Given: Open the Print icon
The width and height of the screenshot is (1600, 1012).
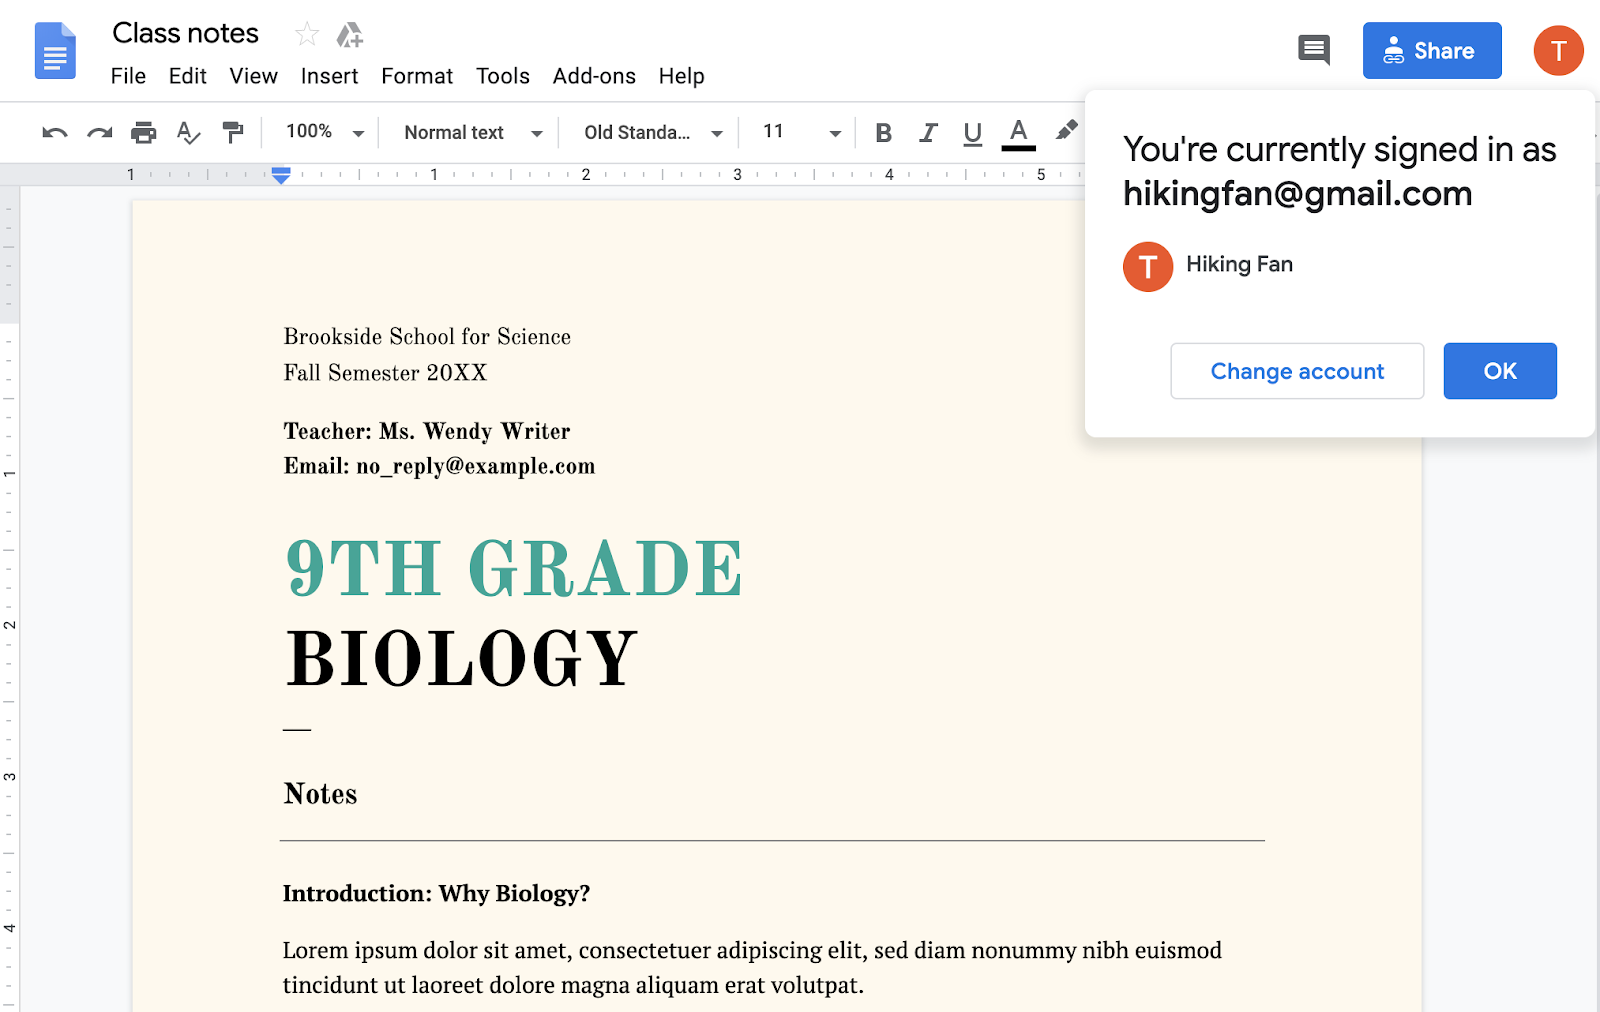Looking at the screenshot, I should [144, 132].
